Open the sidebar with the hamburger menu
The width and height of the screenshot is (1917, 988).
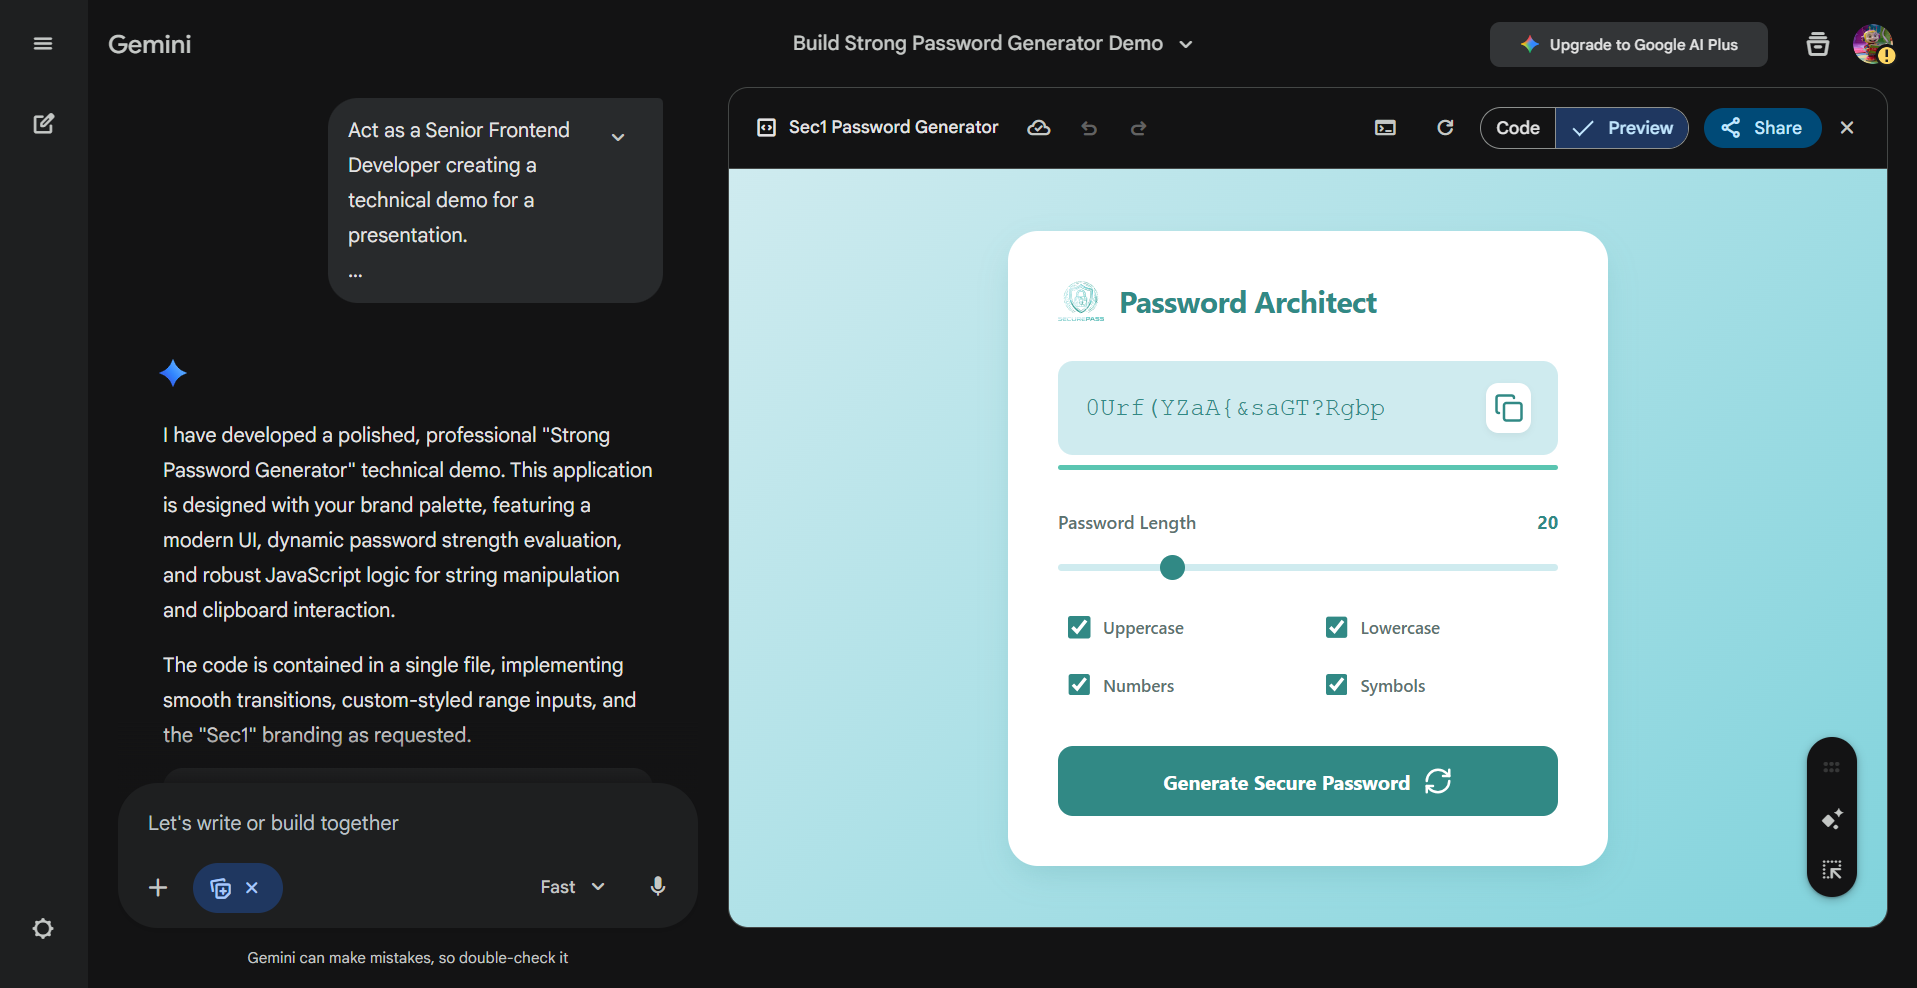tap(43, 43)
